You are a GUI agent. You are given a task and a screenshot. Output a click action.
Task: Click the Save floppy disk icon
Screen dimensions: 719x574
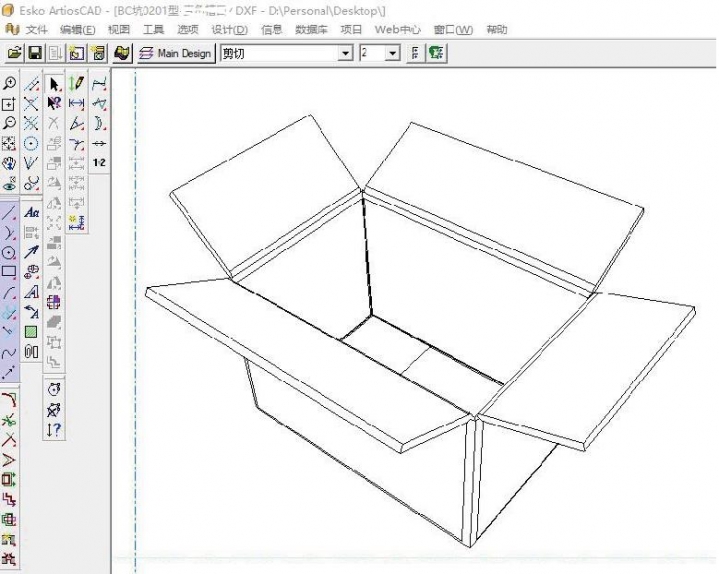pos(35,52)
